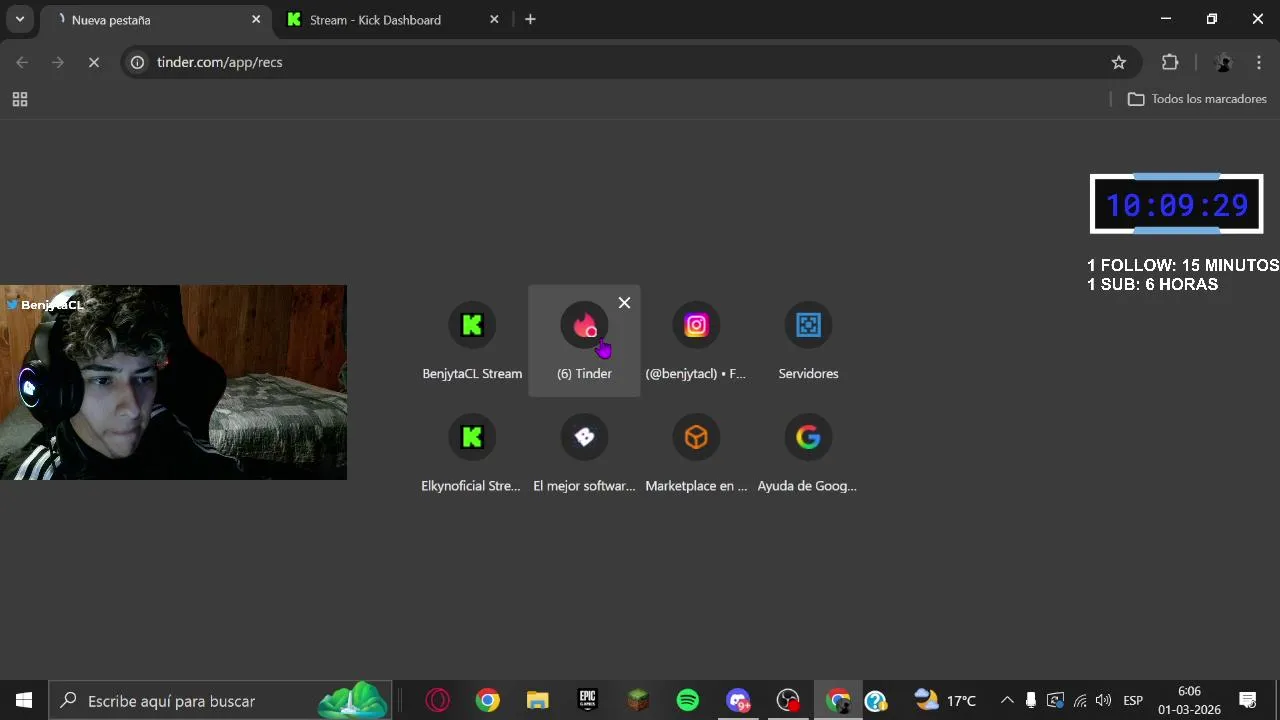Open File Explorer from the taskbar
The width and height of the screenshot is (1280, 720).
[537, 701]
